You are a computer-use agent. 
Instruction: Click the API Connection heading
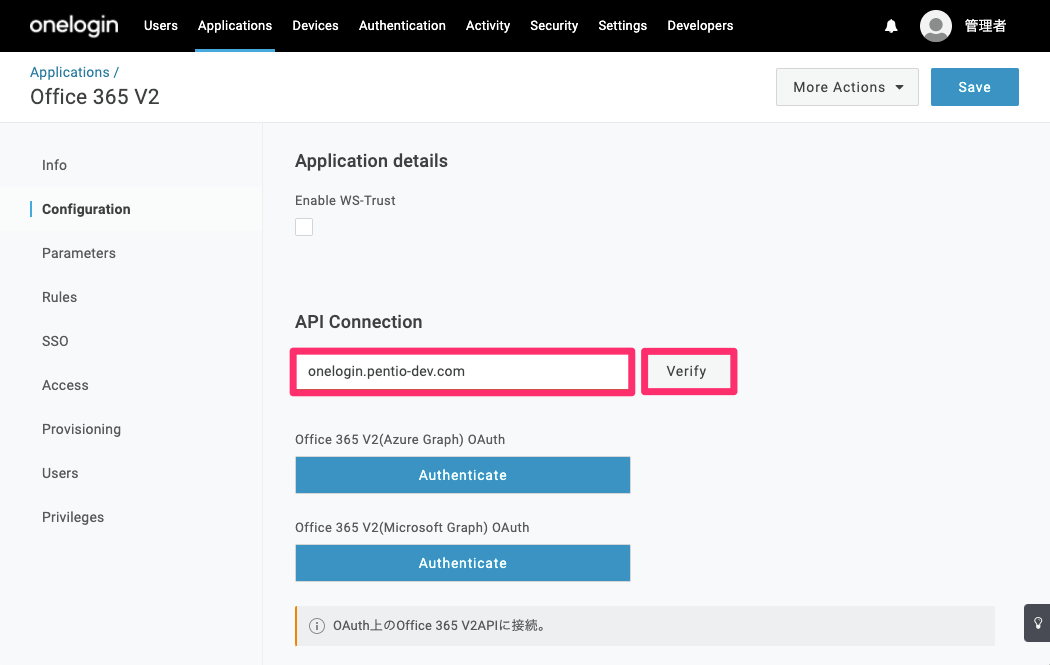coord(358,322)
